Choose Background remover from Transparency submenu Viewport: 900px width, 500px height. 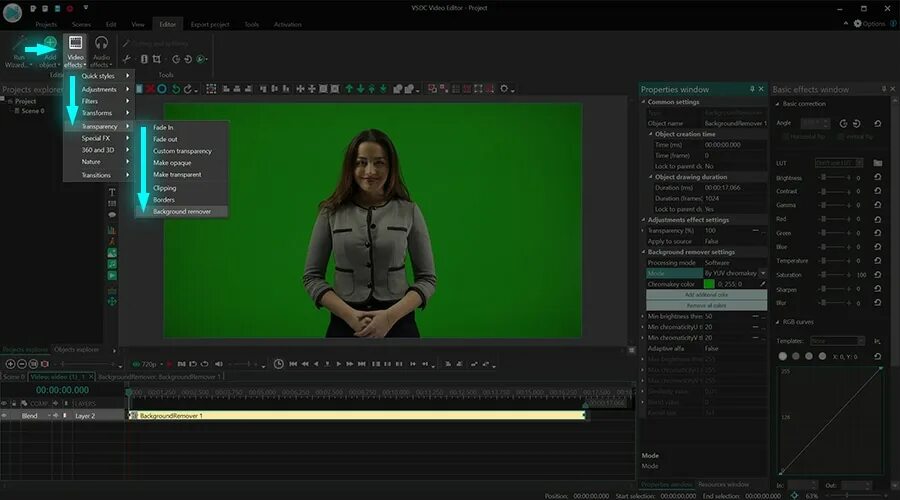pyautogui.click(x=181, y=212)
